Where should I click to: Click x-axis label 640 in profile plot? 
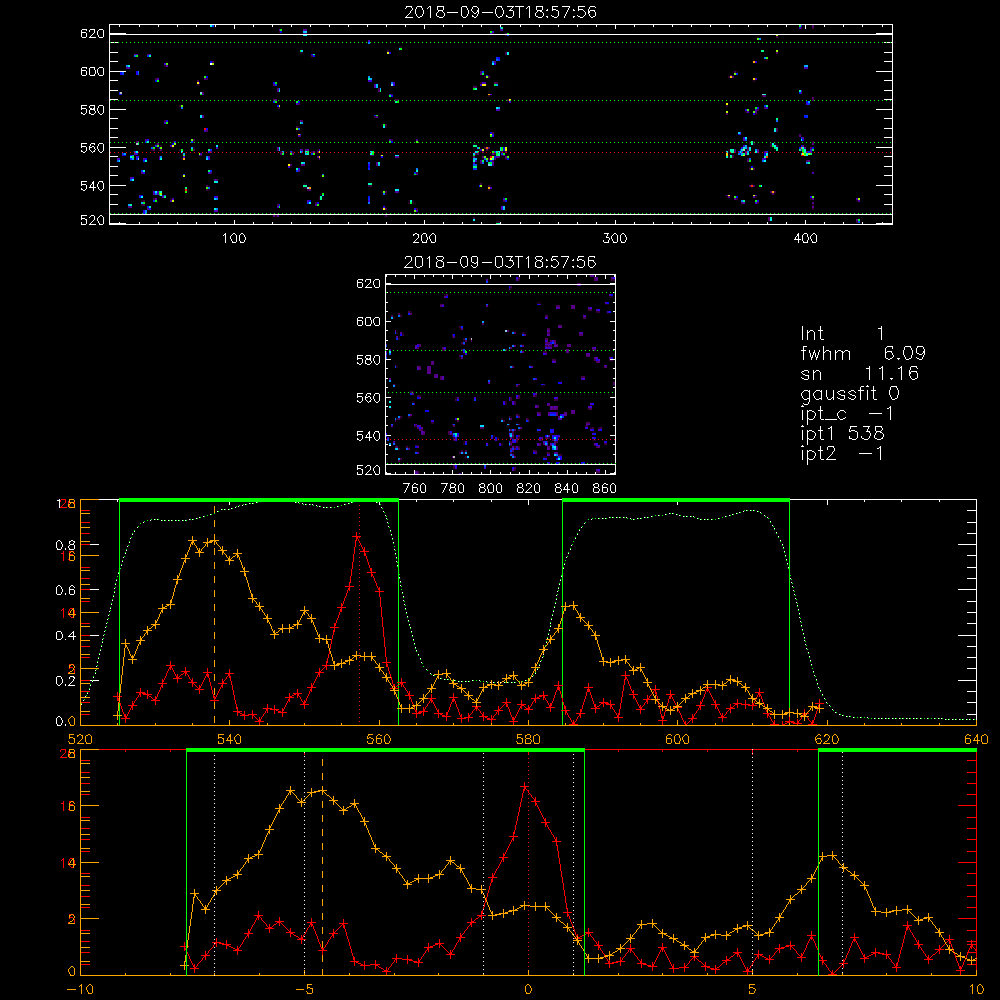tap(976, 739)
